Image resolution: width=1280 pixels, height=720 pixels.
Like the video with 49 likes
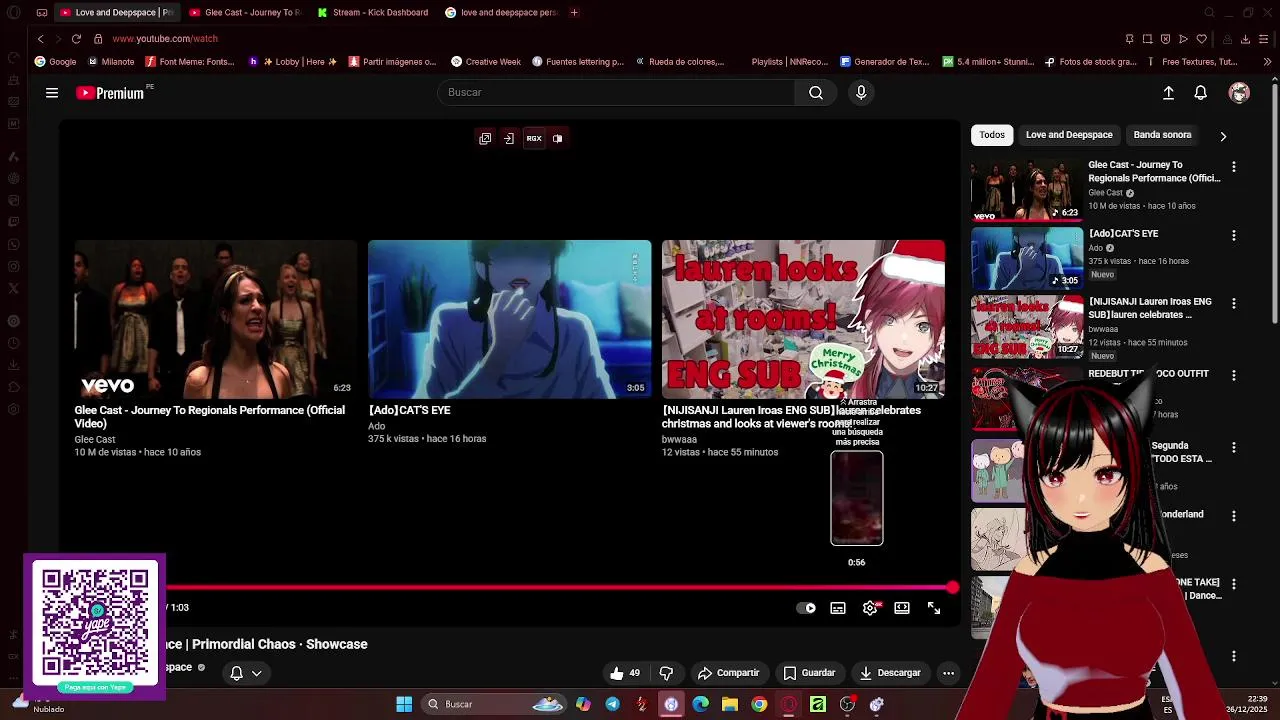[625, 673]
